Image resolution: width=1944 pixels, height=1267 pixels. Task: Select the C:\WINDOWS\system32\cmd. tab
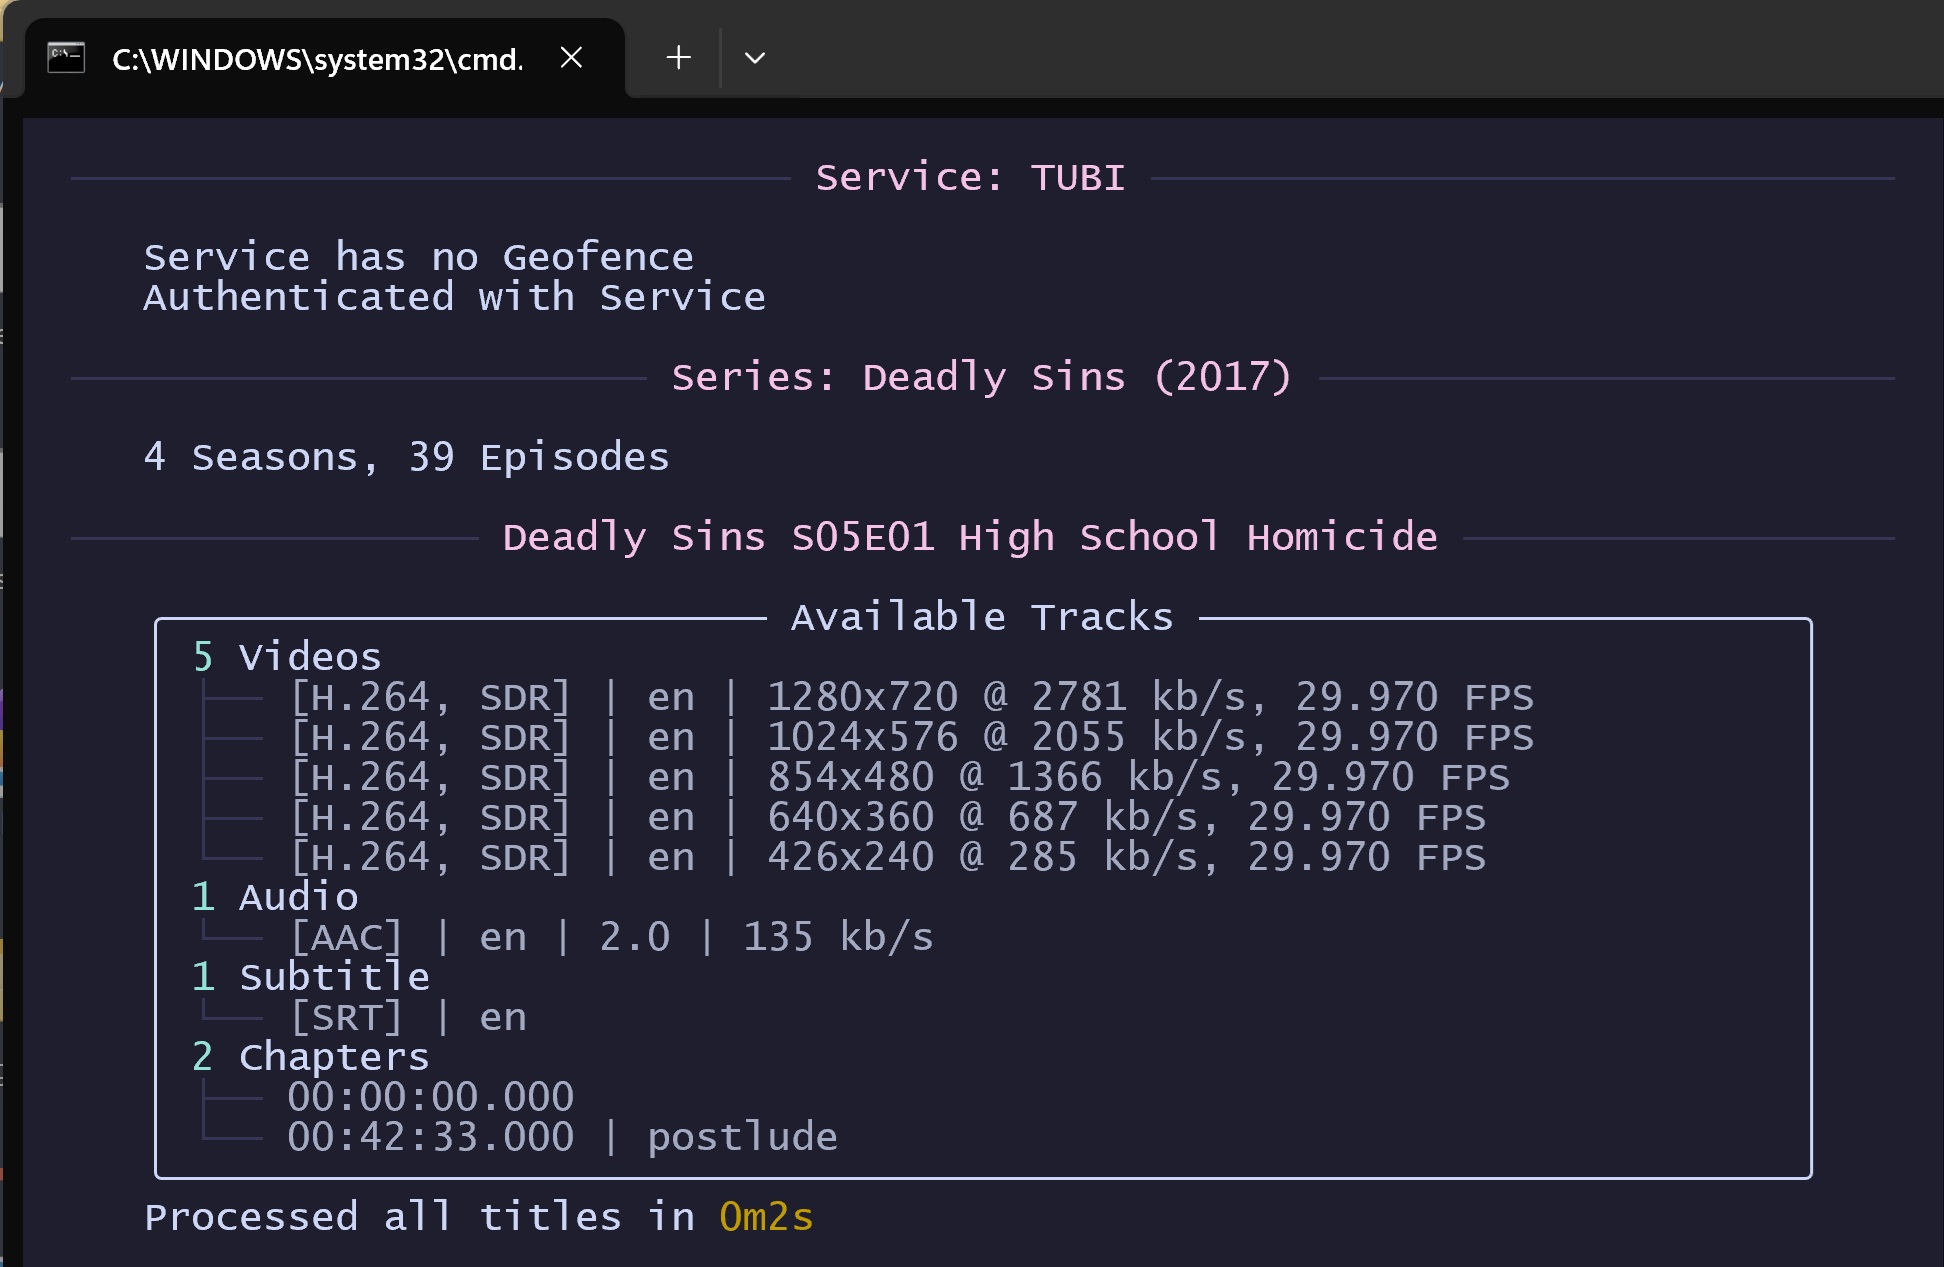(316, 60)
